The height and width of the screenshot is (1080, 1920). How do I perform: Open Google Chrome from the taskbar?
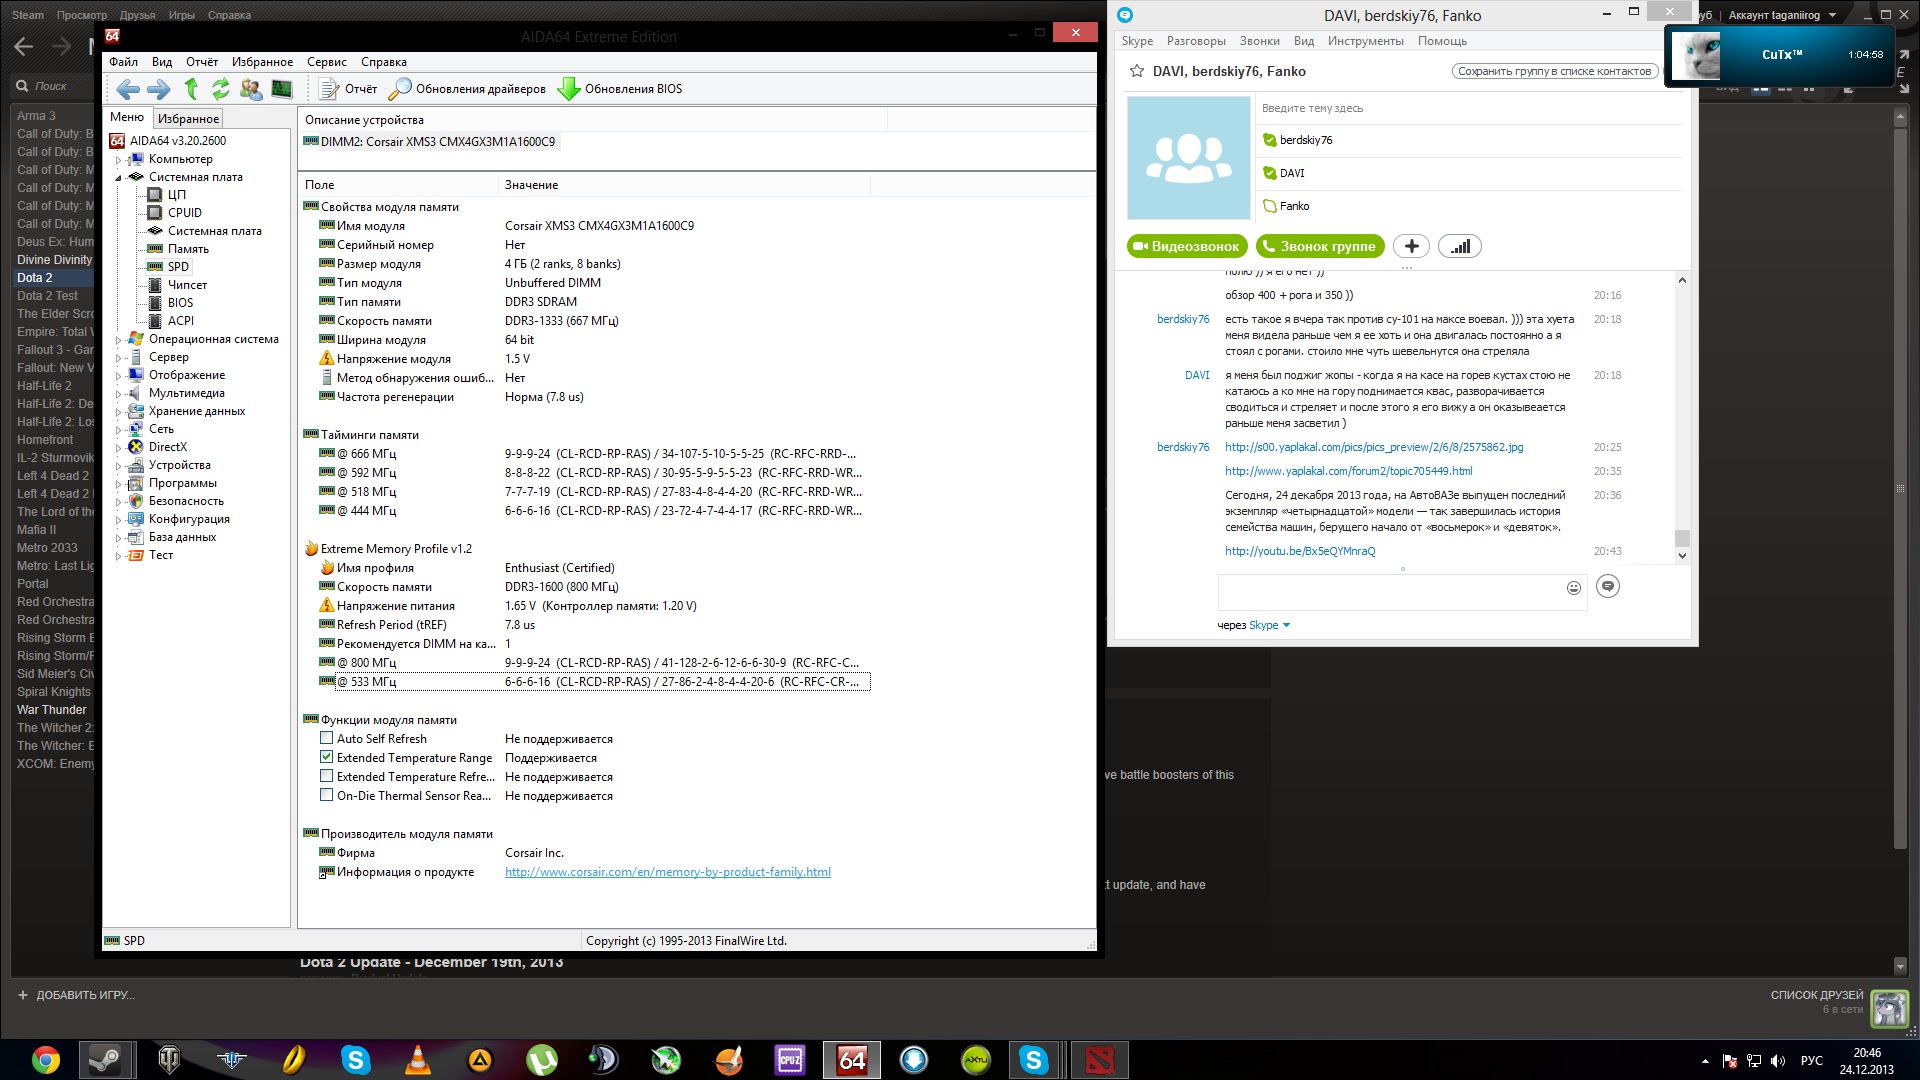45,1060
